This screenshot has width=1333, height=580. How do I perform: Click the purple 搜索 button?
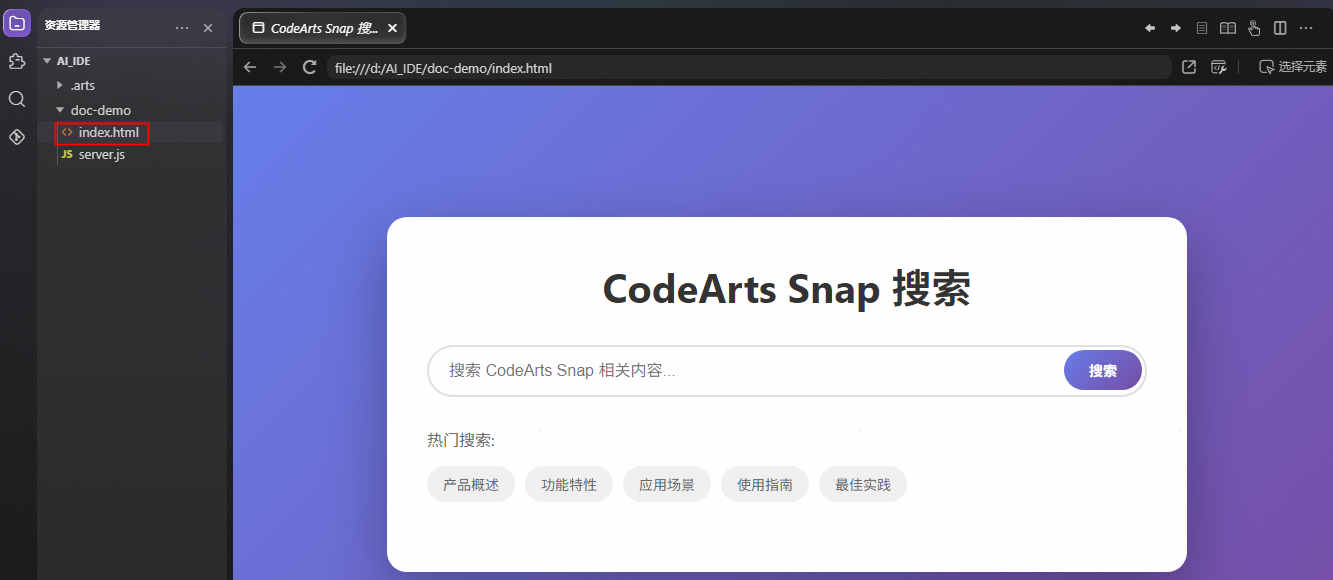pyautogui.click(x=1102, y=371)
